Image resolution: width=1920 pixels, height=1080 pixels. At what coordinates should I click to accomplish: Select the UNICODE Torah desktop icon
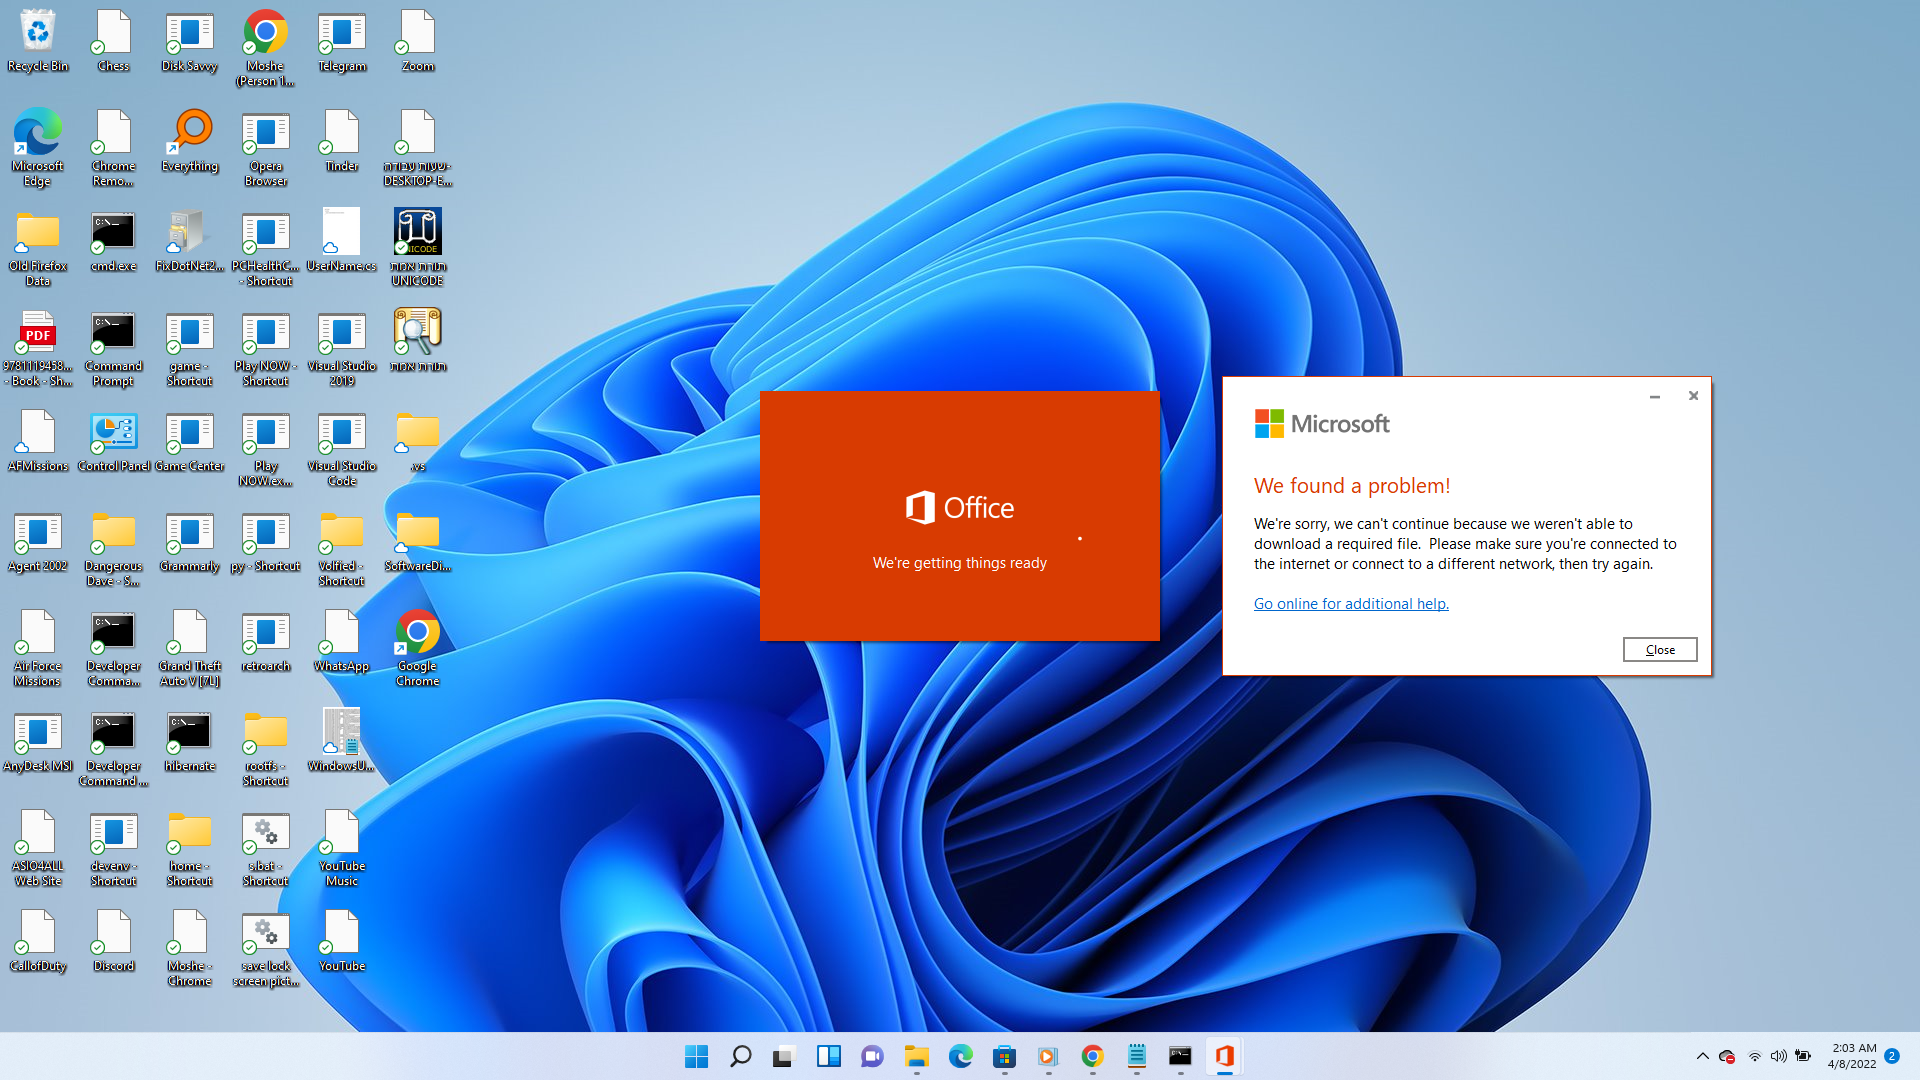tap(418, 248)
